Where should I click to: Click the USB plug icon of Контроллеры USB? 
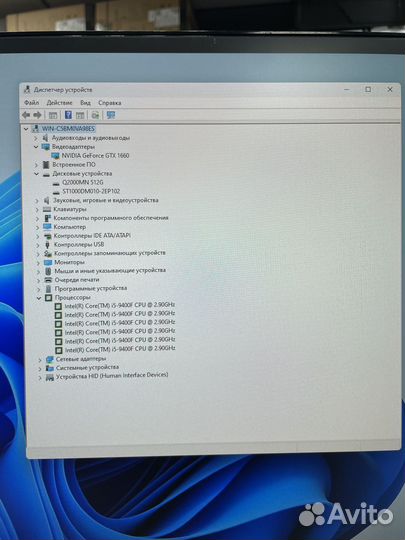point(48,245)
